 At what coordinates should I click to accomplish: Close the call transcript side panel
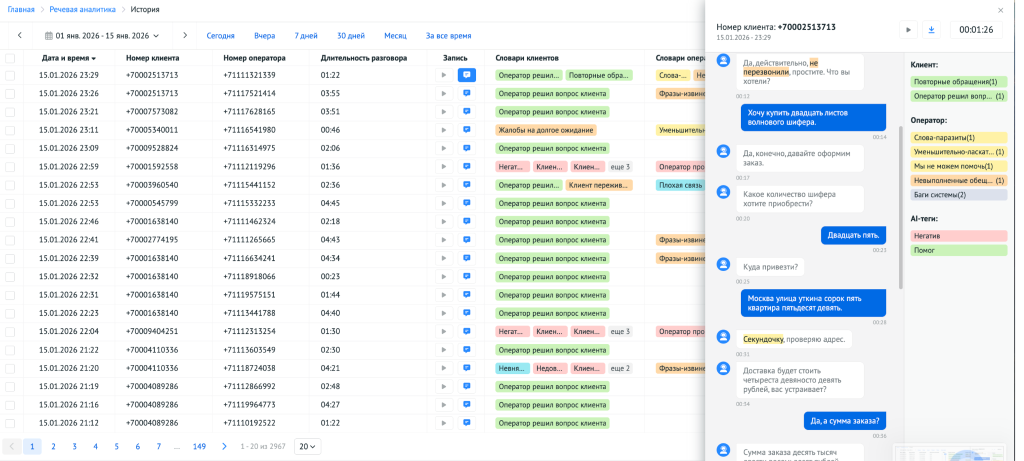click(x=1001, y=10)
